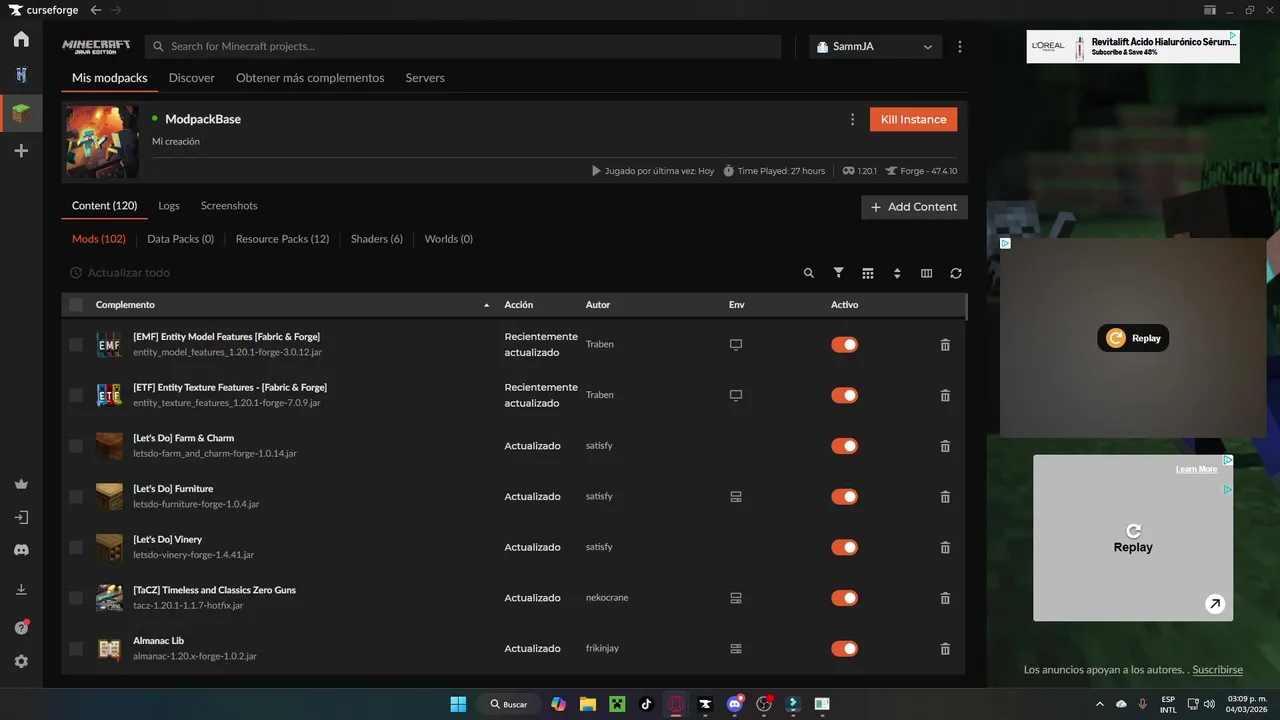This screenshot has width=1280, height=720.
Task: Open the filter funnel icon
Action: (x=838, y=273)
